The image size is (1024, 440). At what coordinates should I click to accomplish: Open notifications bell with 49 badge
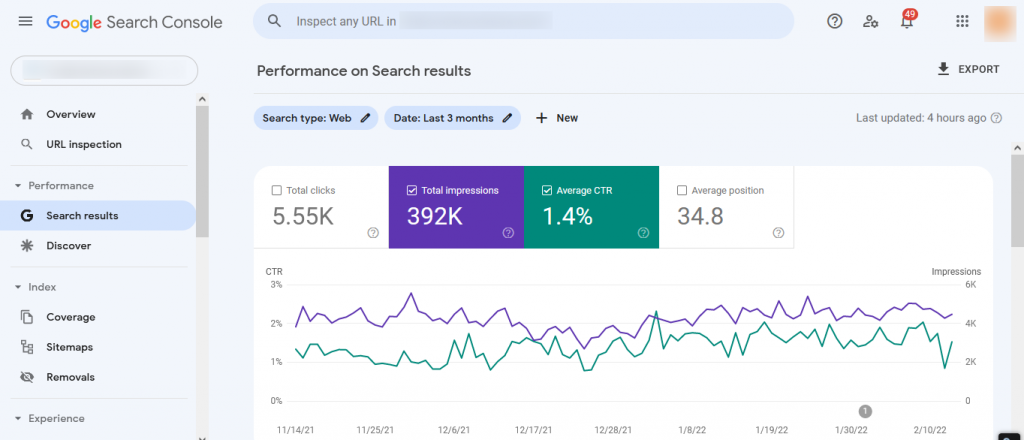(907, 20)
